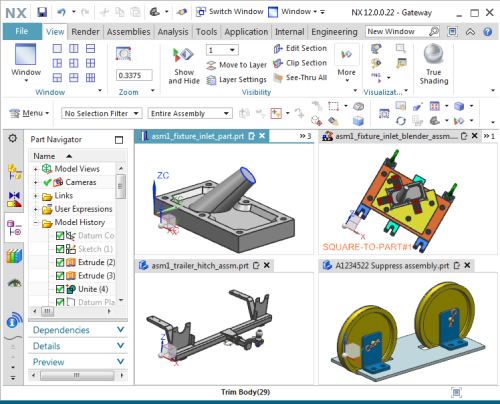Screen dimensions: 500x404
Task: Switch to the Analysis tab
Action: (x=173, y=32)
